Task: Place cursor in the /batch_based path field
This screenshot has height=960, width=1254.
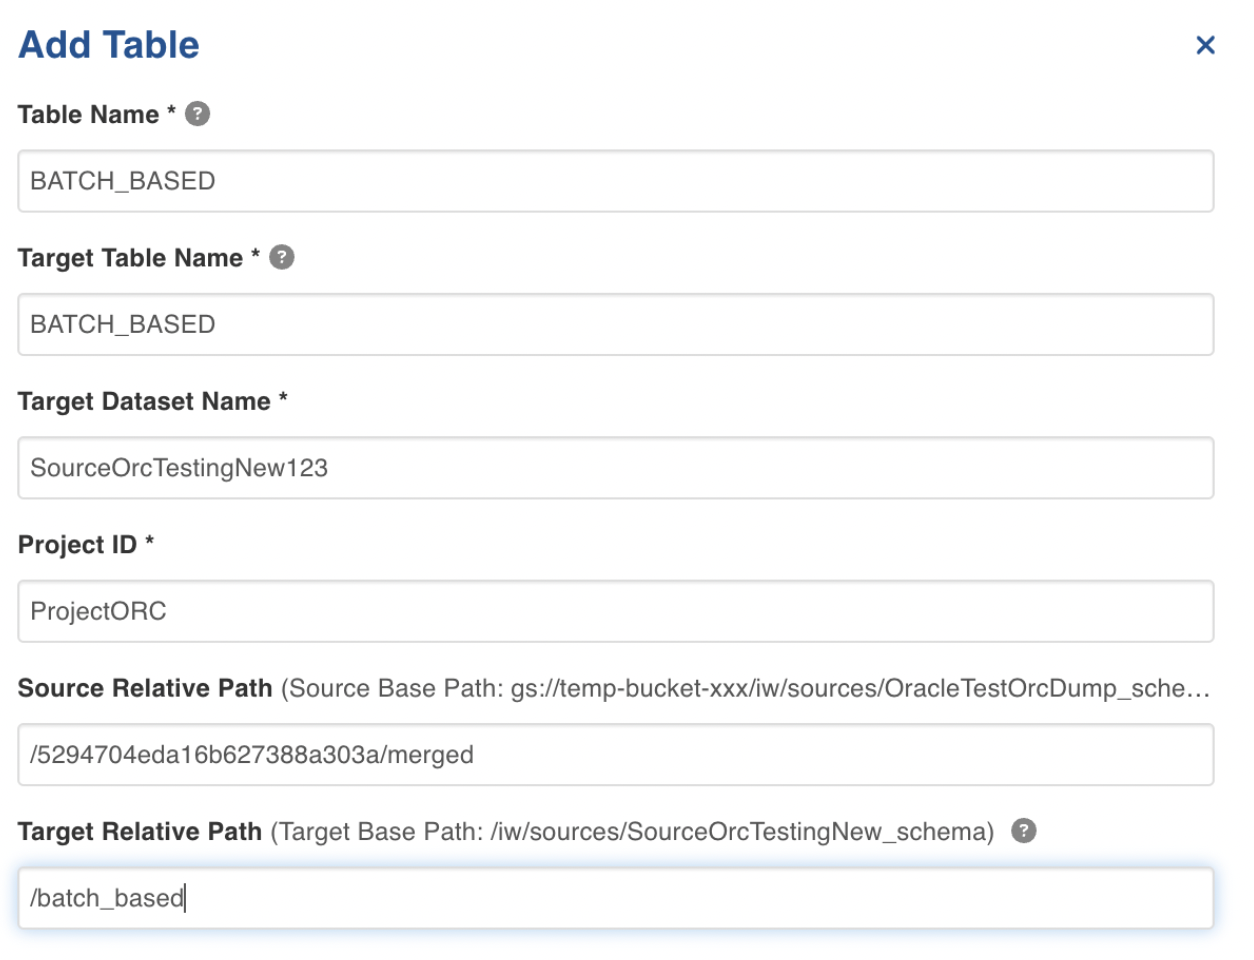Action: [616, 898]
